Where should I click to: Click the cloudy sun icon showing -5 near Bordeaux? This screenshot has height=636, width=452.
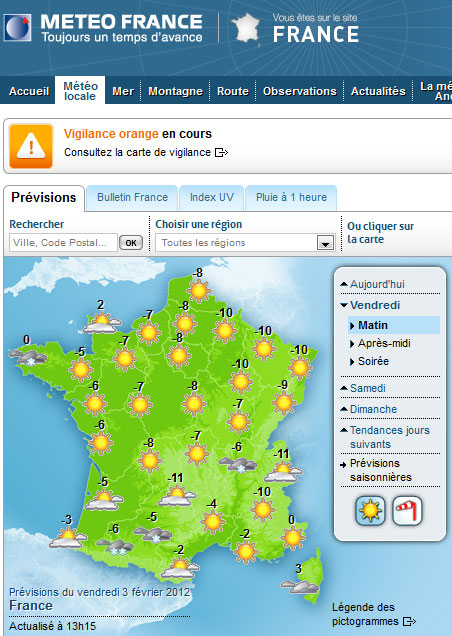point(104,500)
